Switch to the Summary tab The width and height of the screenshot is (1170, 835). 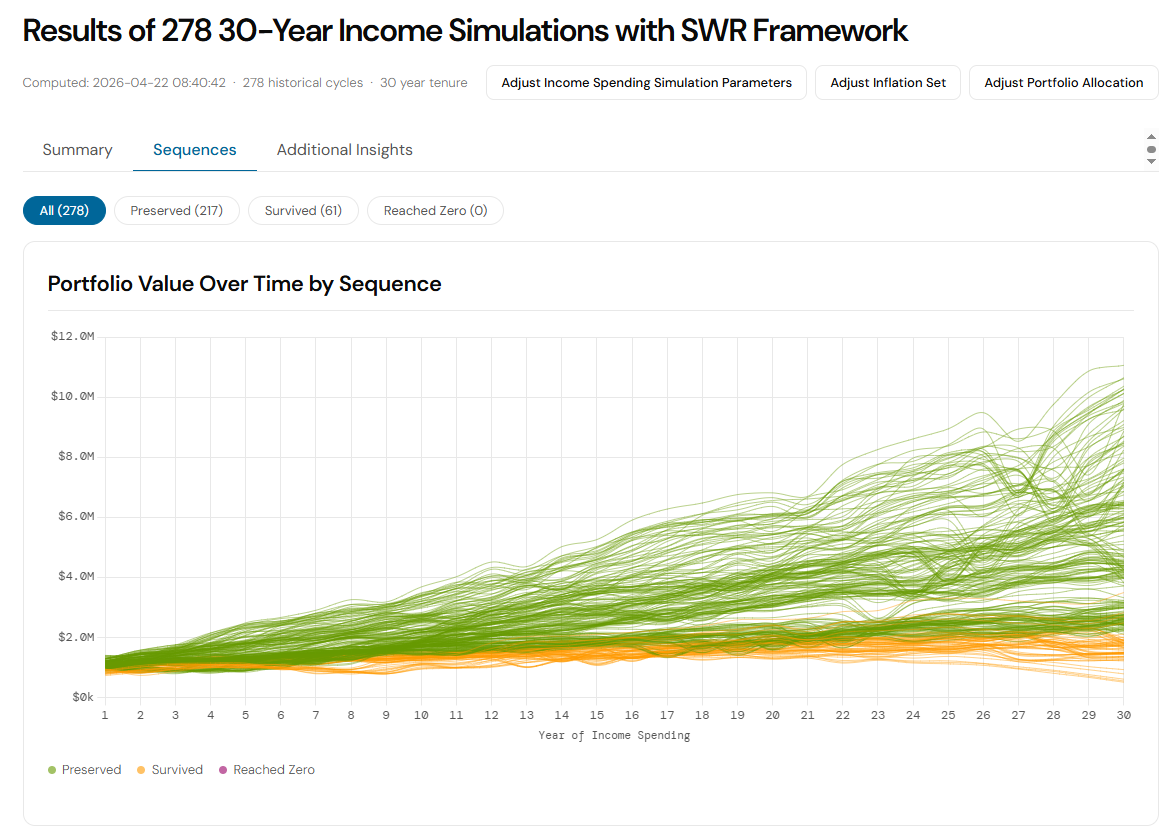tap(77, 150)
